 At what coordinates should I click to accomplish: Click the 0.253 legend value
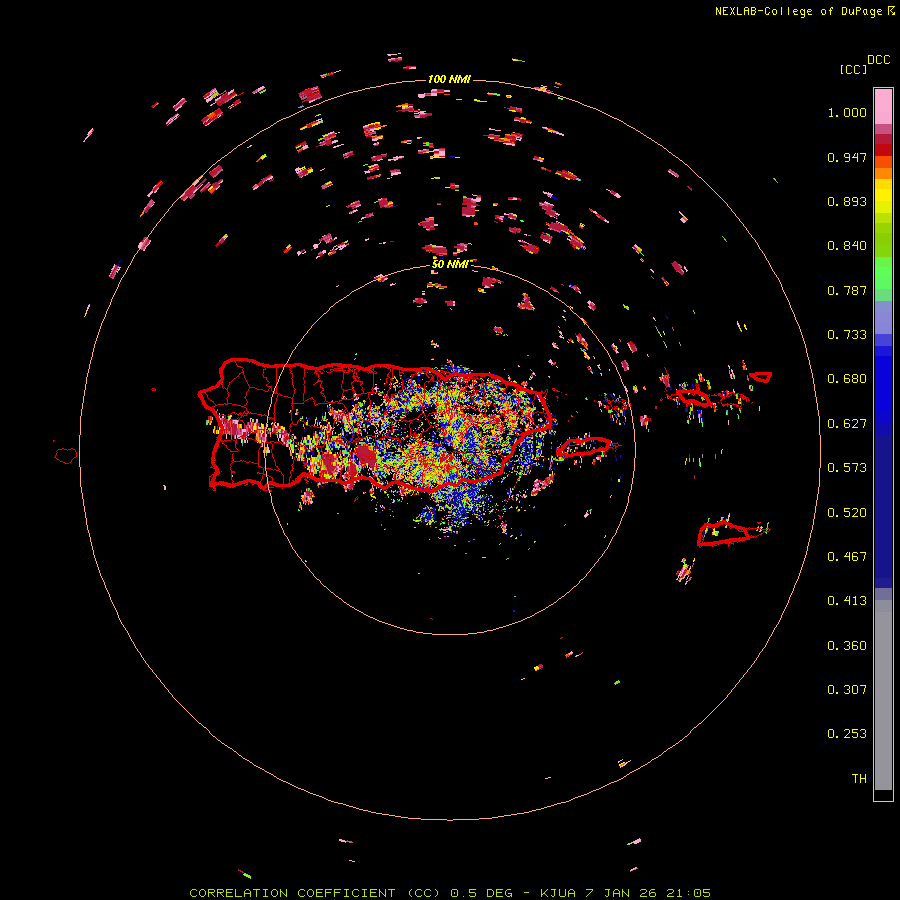coord(847,734)
